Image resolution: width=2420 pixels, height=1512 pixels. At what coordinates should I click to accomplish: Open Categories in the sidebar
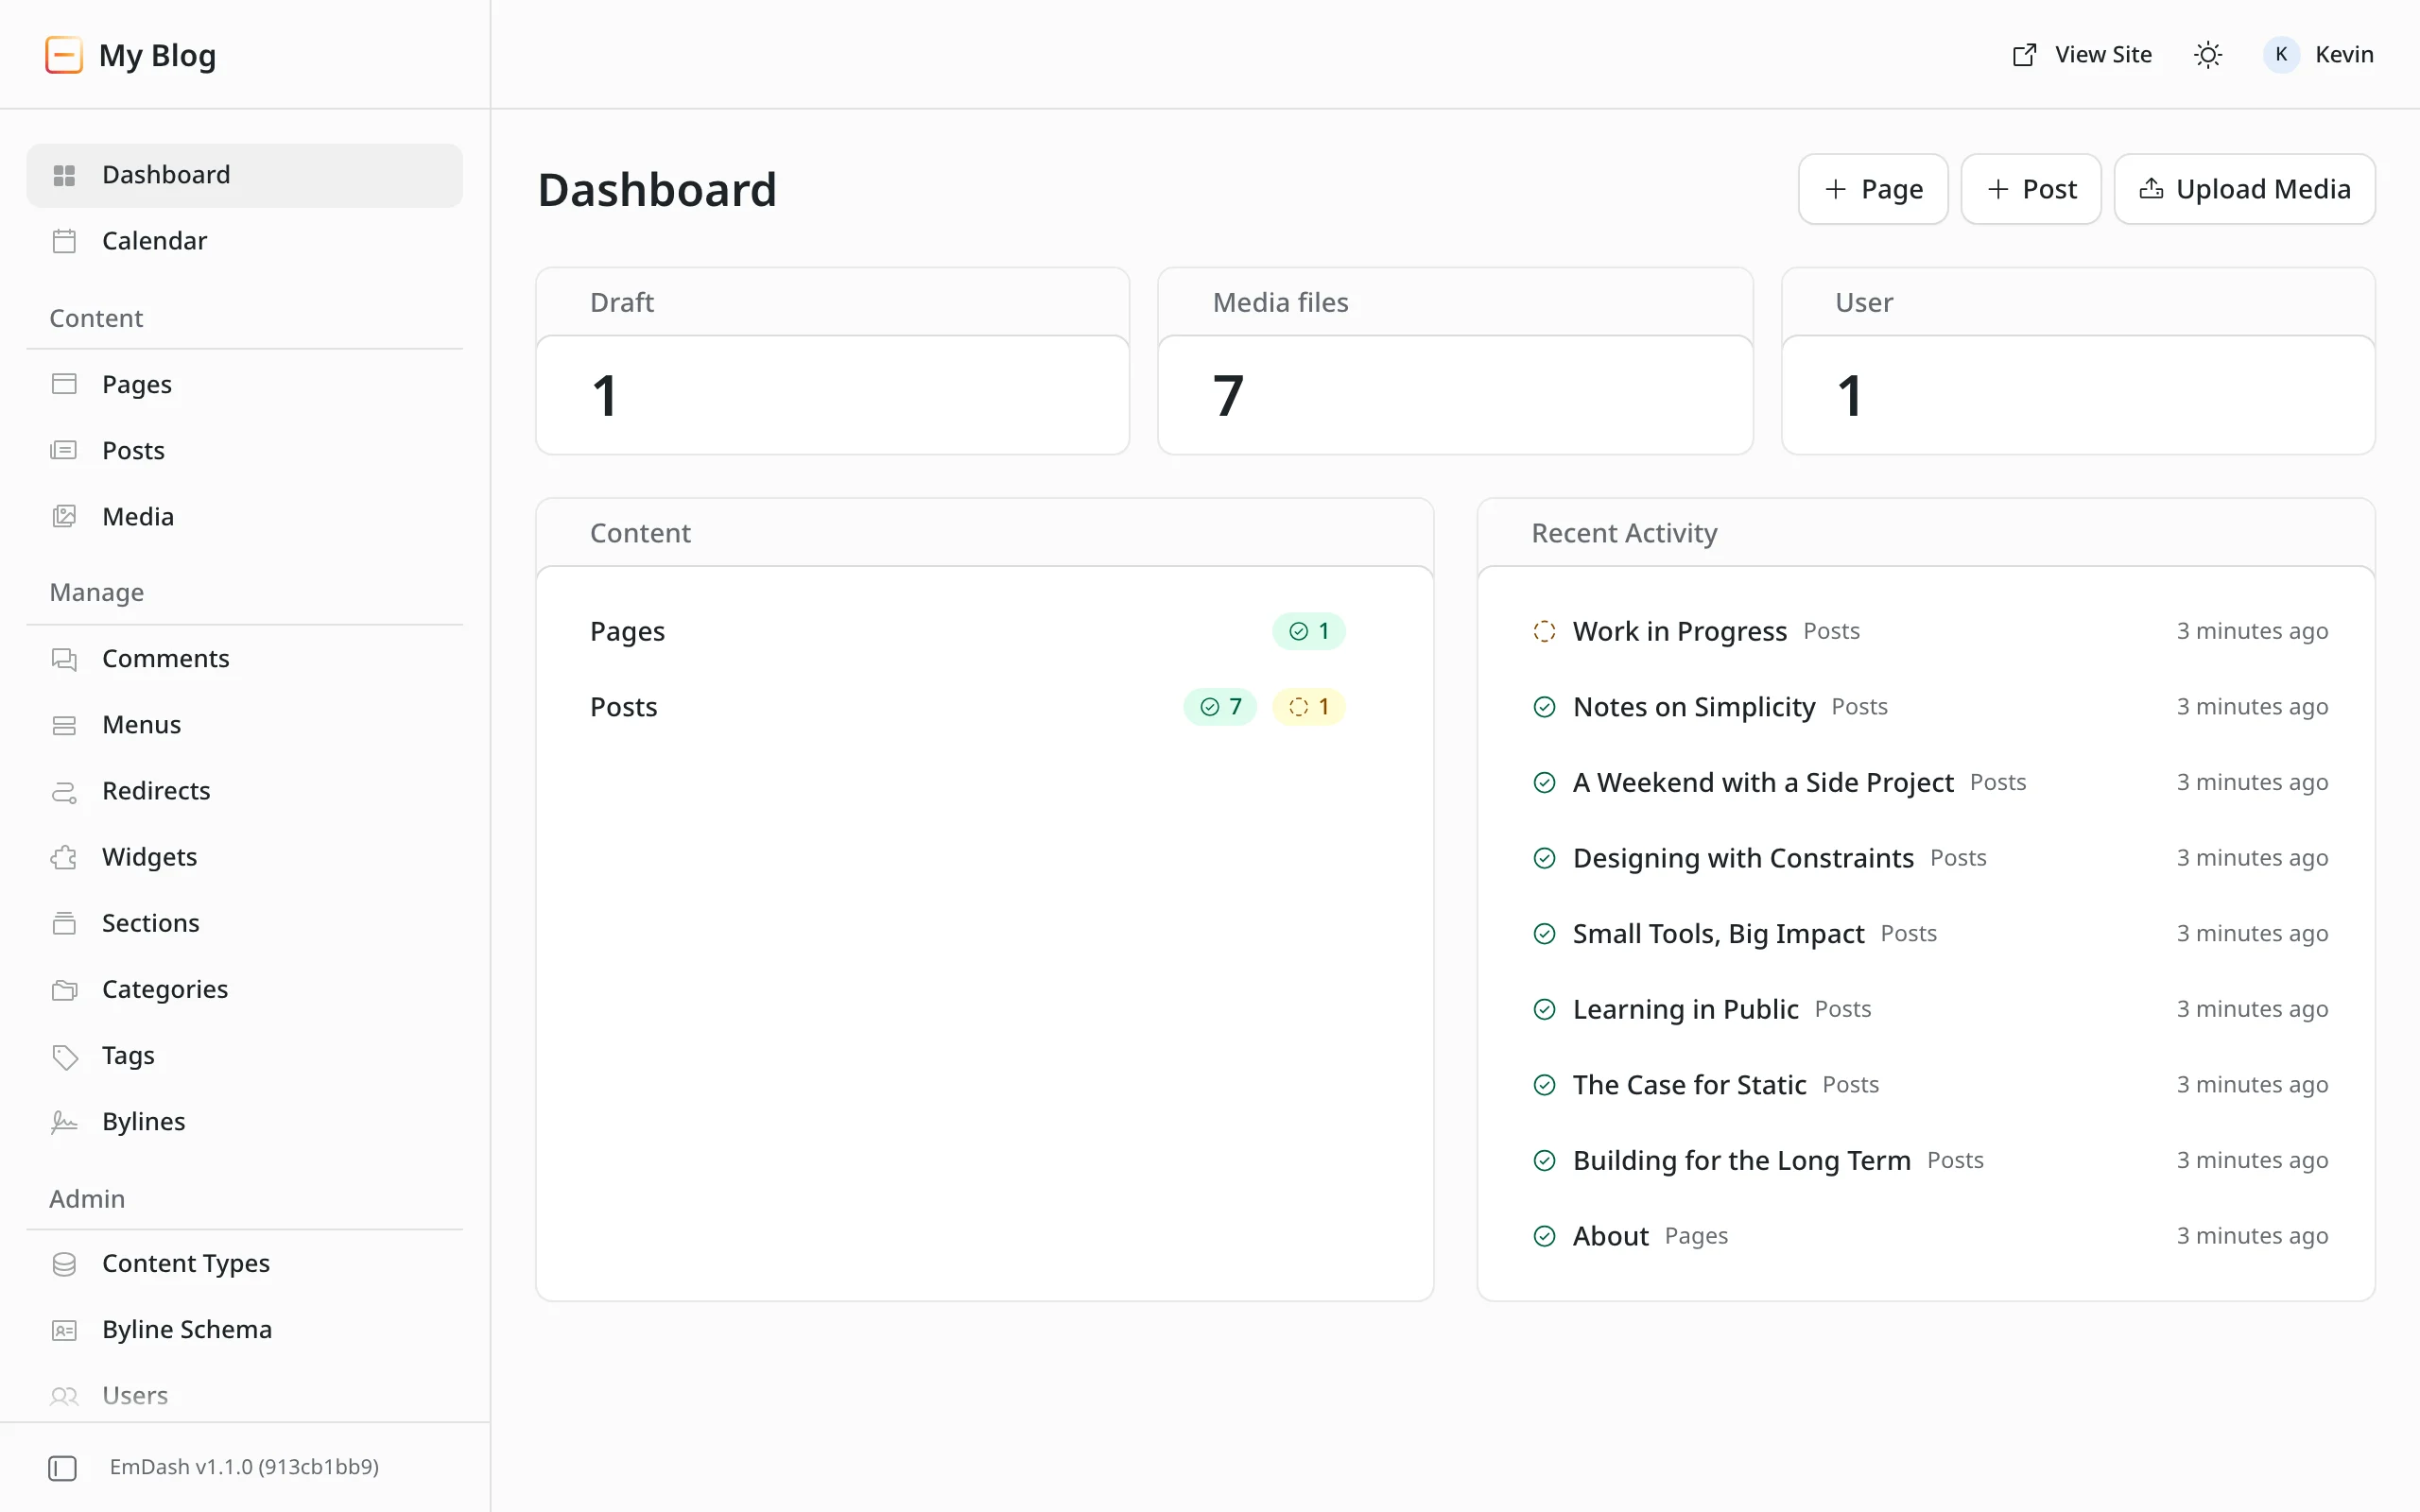[x=245, y=989]
